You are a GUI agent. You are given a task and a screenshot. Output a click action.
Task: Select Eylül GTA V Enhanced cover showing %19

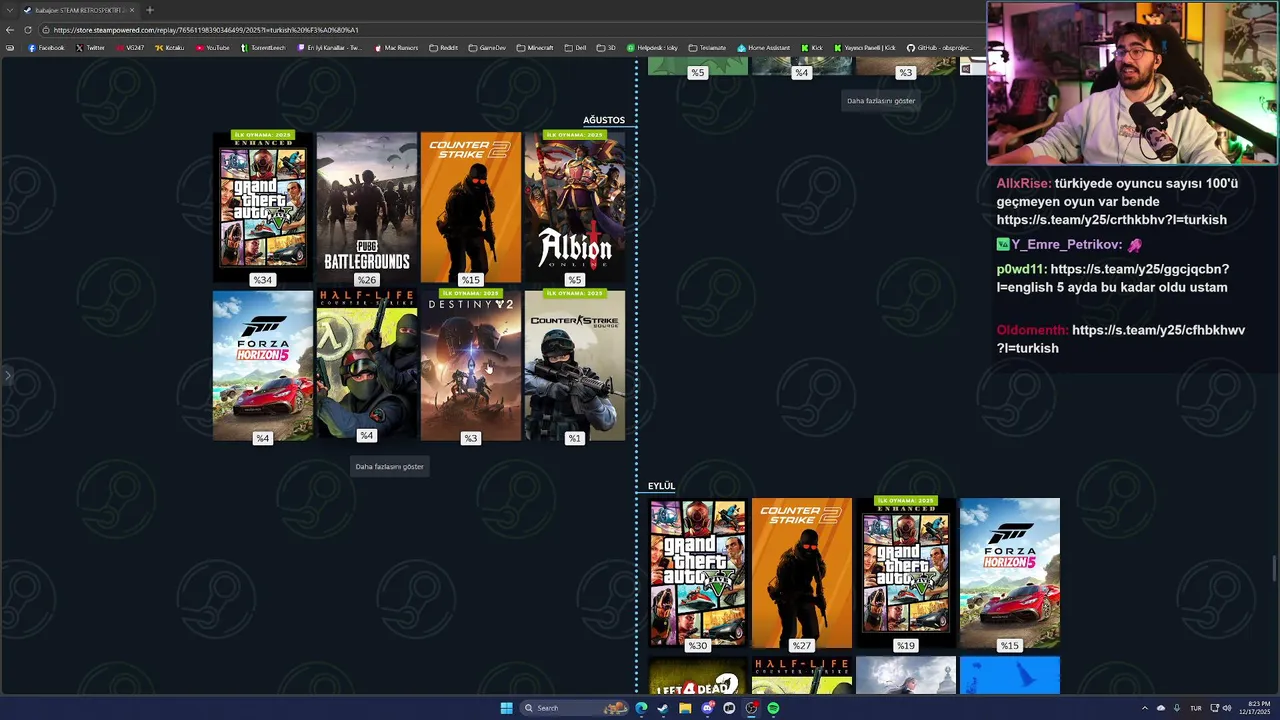point(906,574)
